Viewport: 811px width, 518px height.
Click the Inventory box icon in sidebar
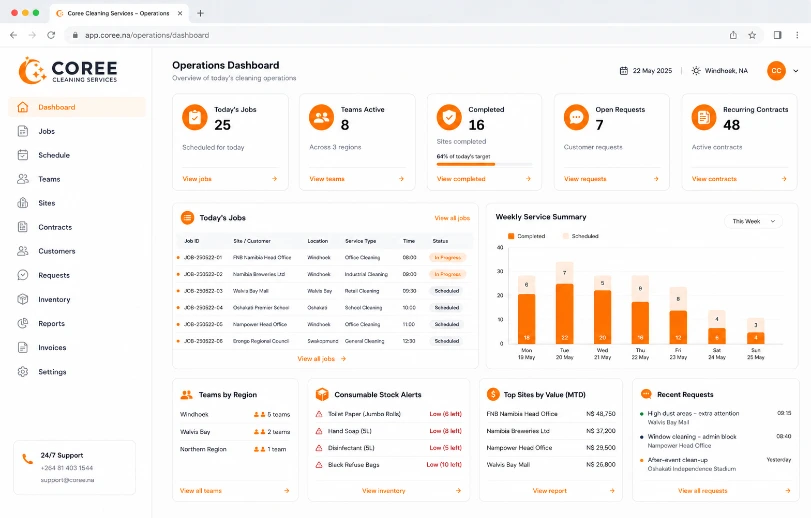coord(23,299)
